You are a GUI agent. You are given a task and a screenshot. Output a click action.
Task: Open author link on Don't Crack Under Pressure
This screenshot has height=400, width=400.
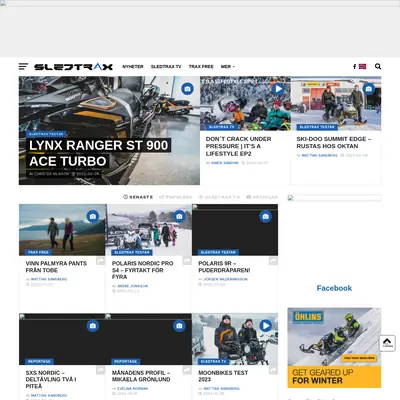tap(225, 163)
